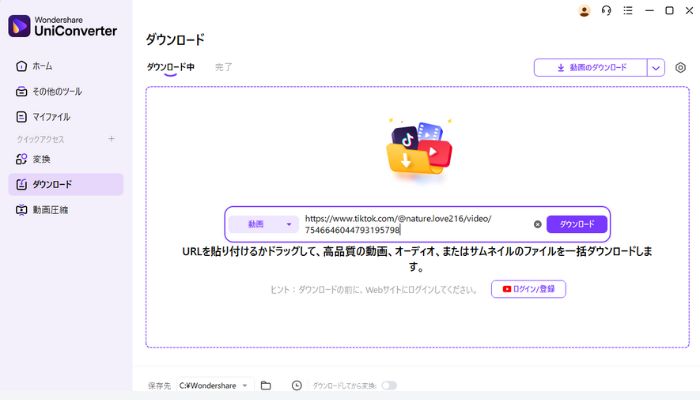This screenshot has width=700, height=400.
Task: Click the headset support icon
Action: (x=606, y=11)
